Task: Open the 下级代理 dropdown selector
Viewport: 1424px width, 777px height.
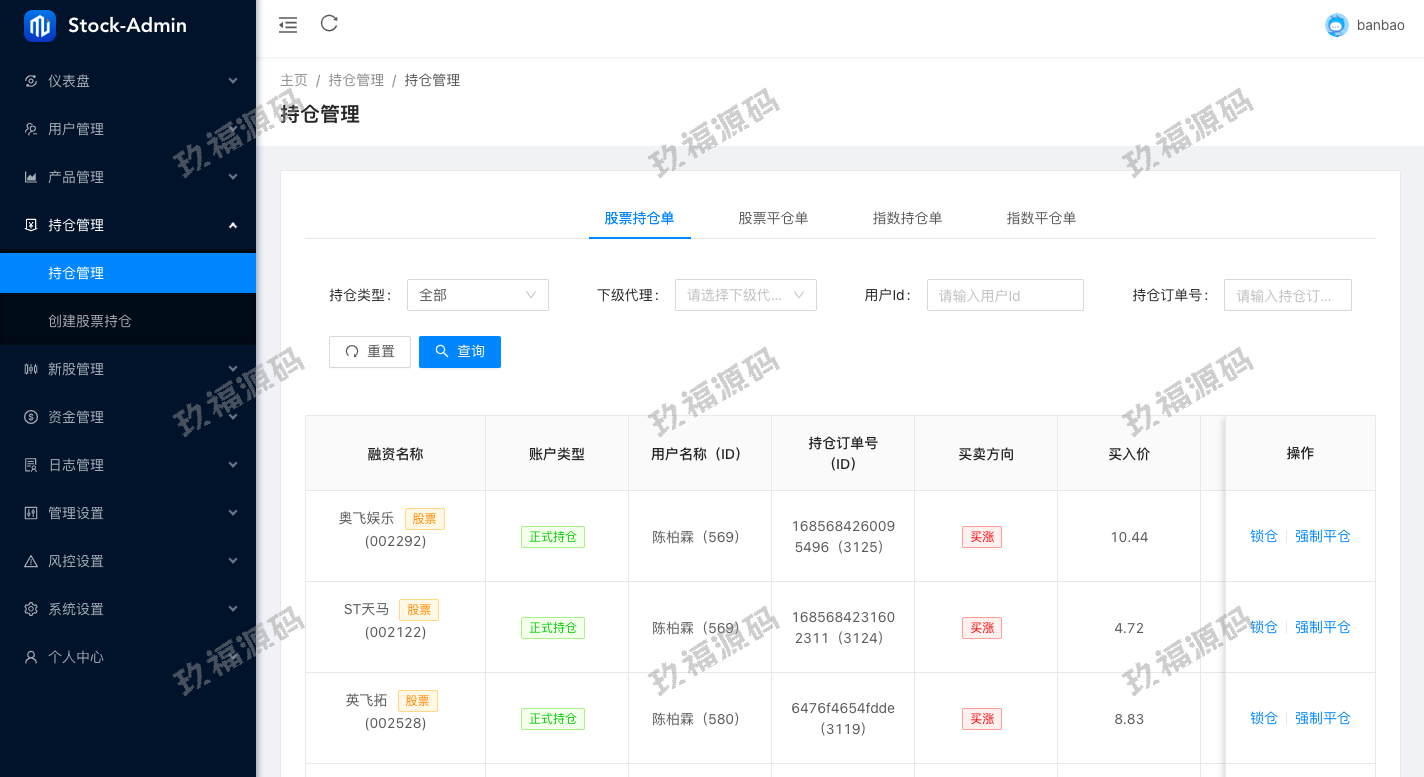Action: [x=745, y=295]
